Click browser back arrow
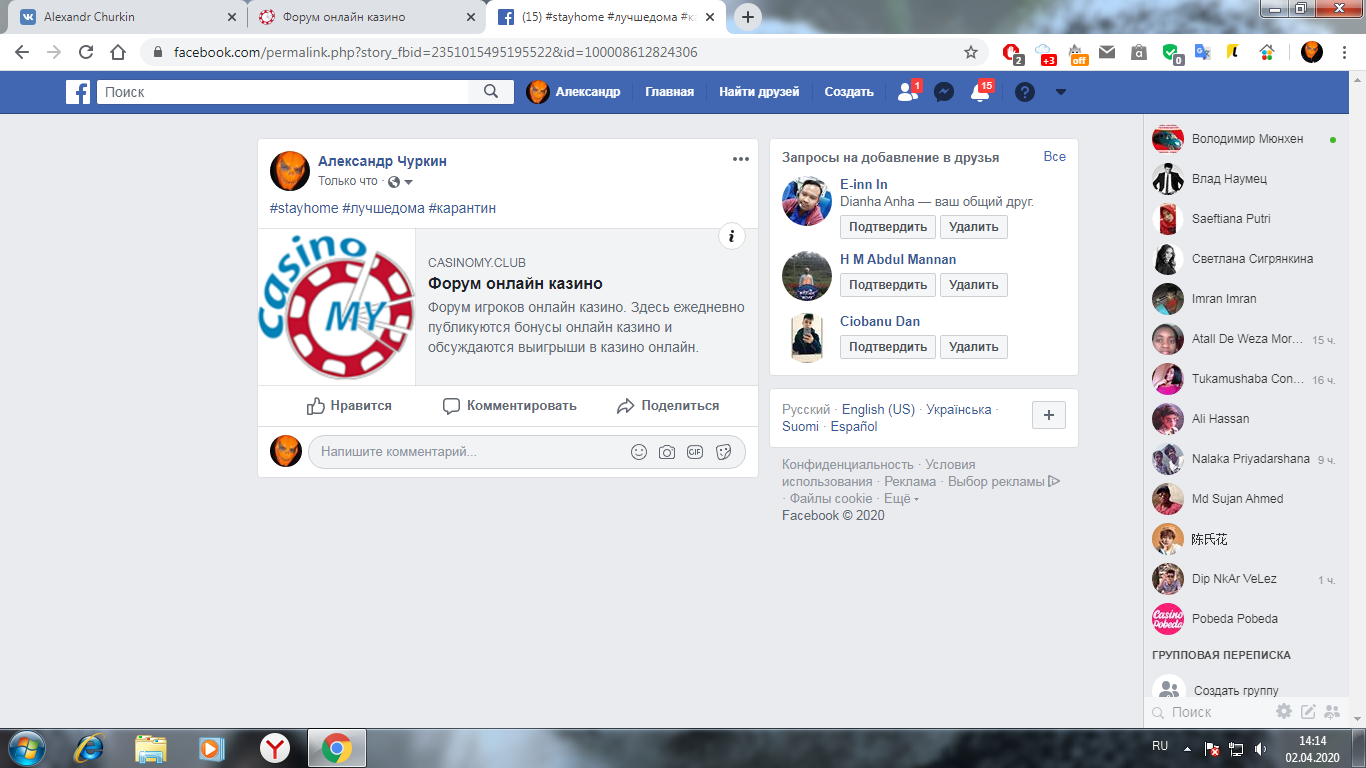The height and width of the screenshot is (768, 1366). tap(22, 52)
